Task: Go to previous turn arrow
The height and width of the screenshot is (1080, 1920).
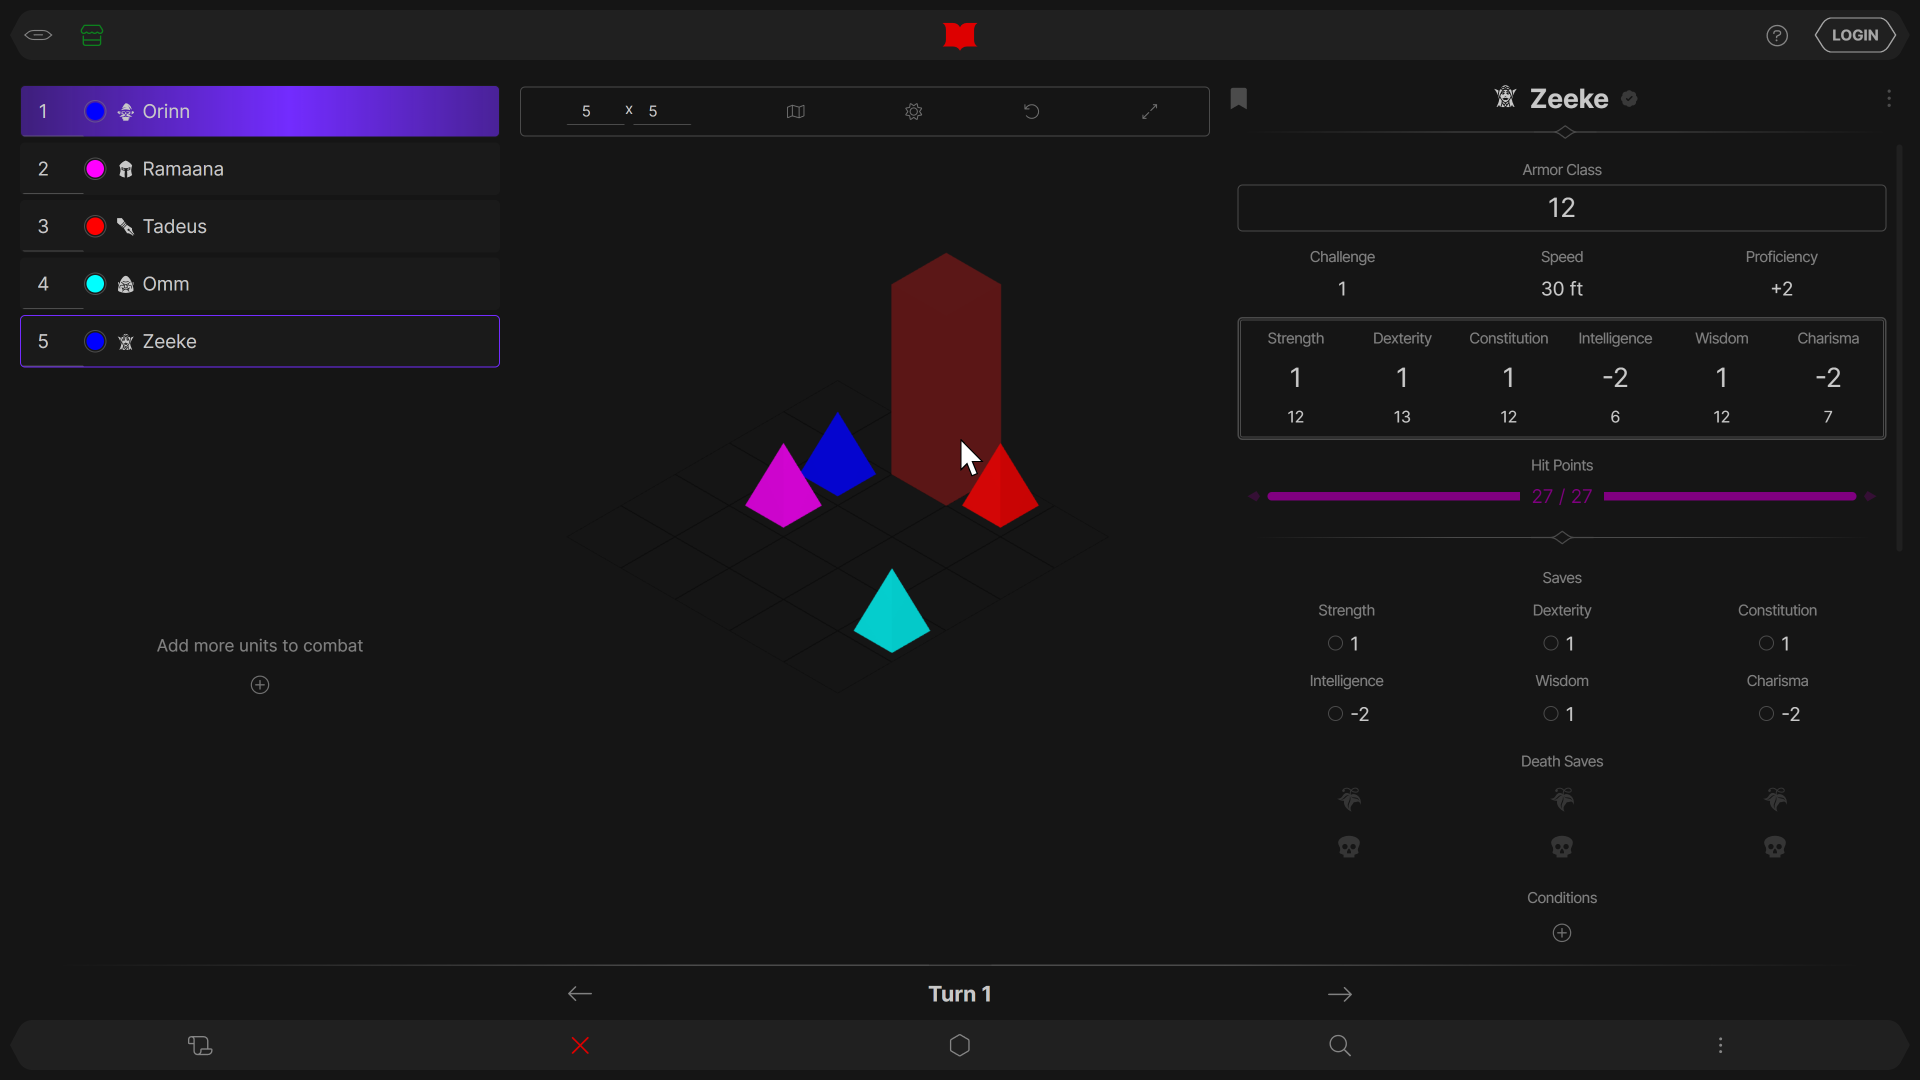Action: tap(580, 994)
